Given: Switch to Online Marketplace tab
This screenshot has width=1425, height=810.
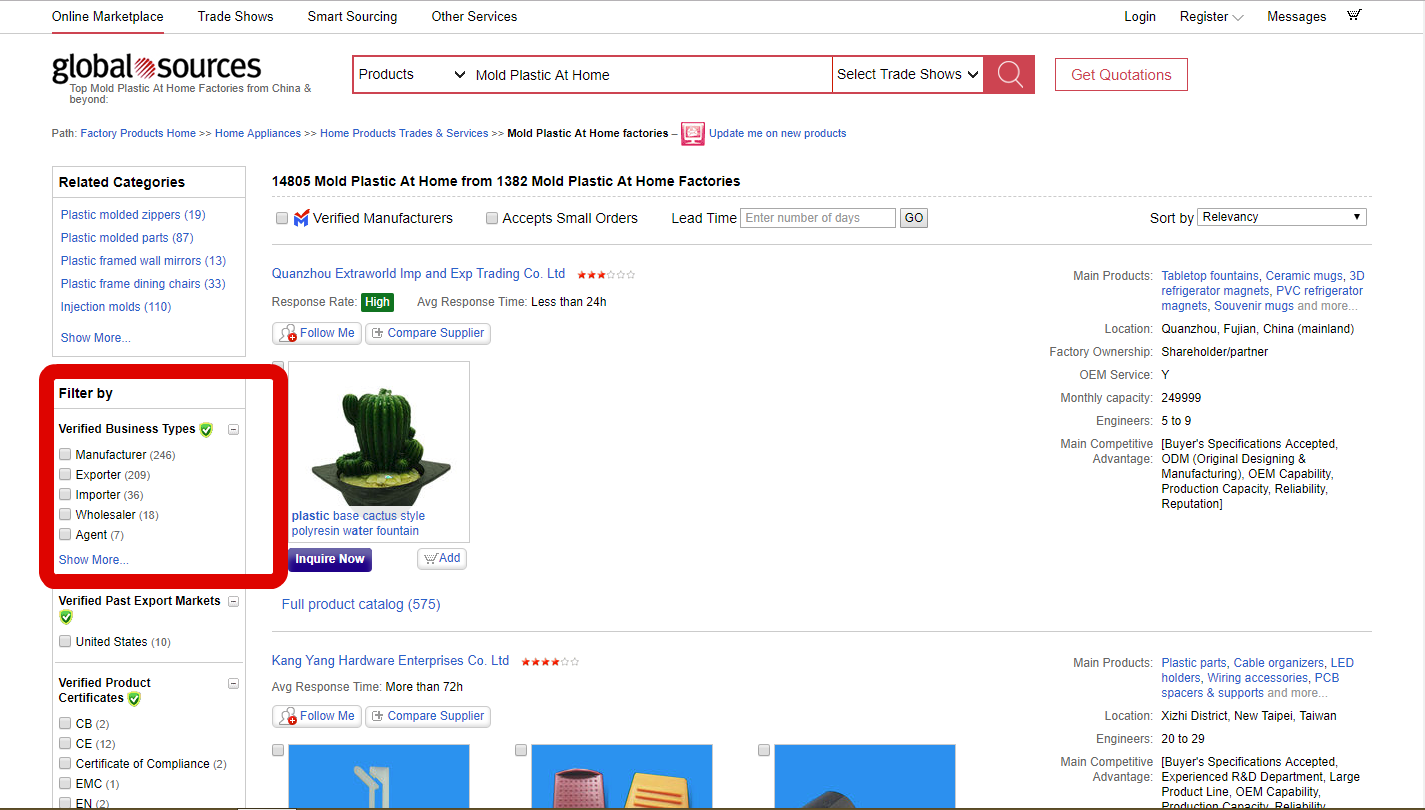Looking at the screenshot, I should (108, 16).
